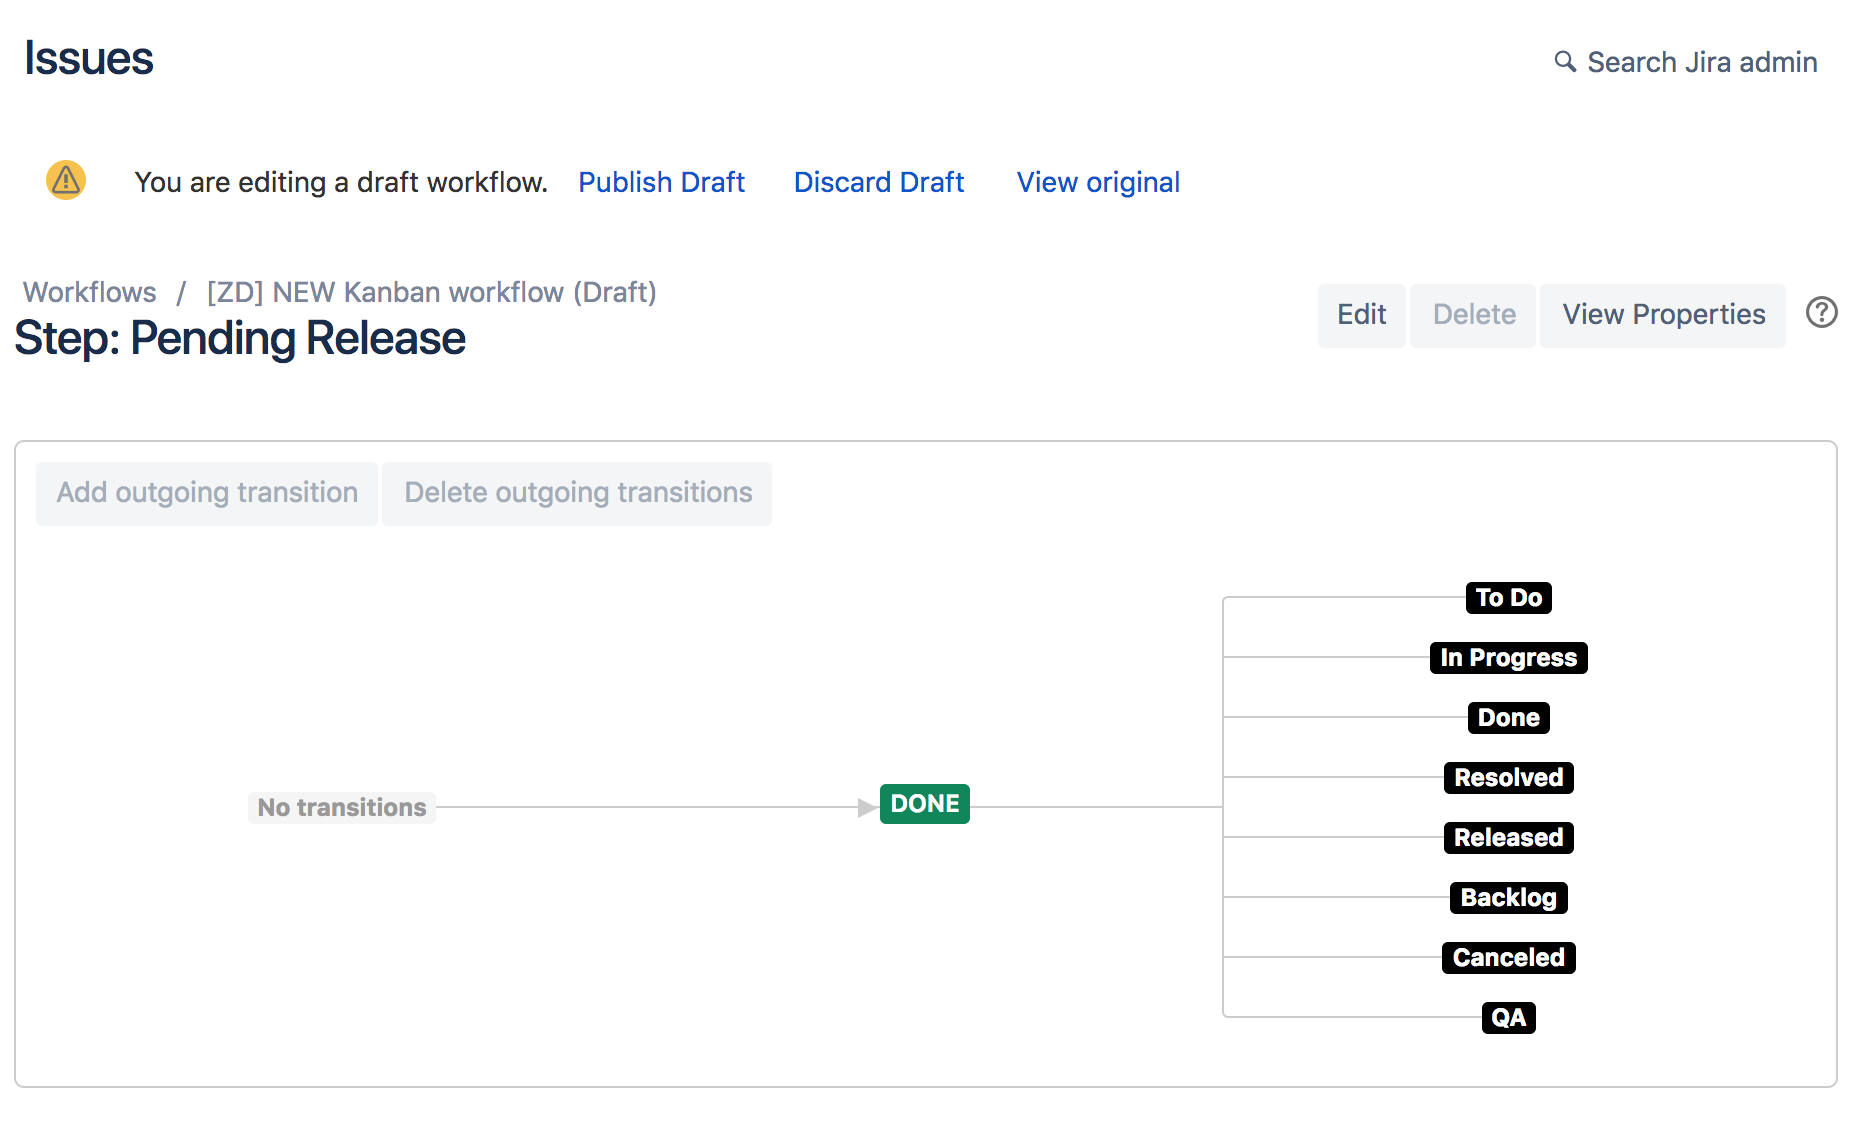Select the In Progress status lozenge
This screenshot has height=1144, width=1868.
(1508, 657)
